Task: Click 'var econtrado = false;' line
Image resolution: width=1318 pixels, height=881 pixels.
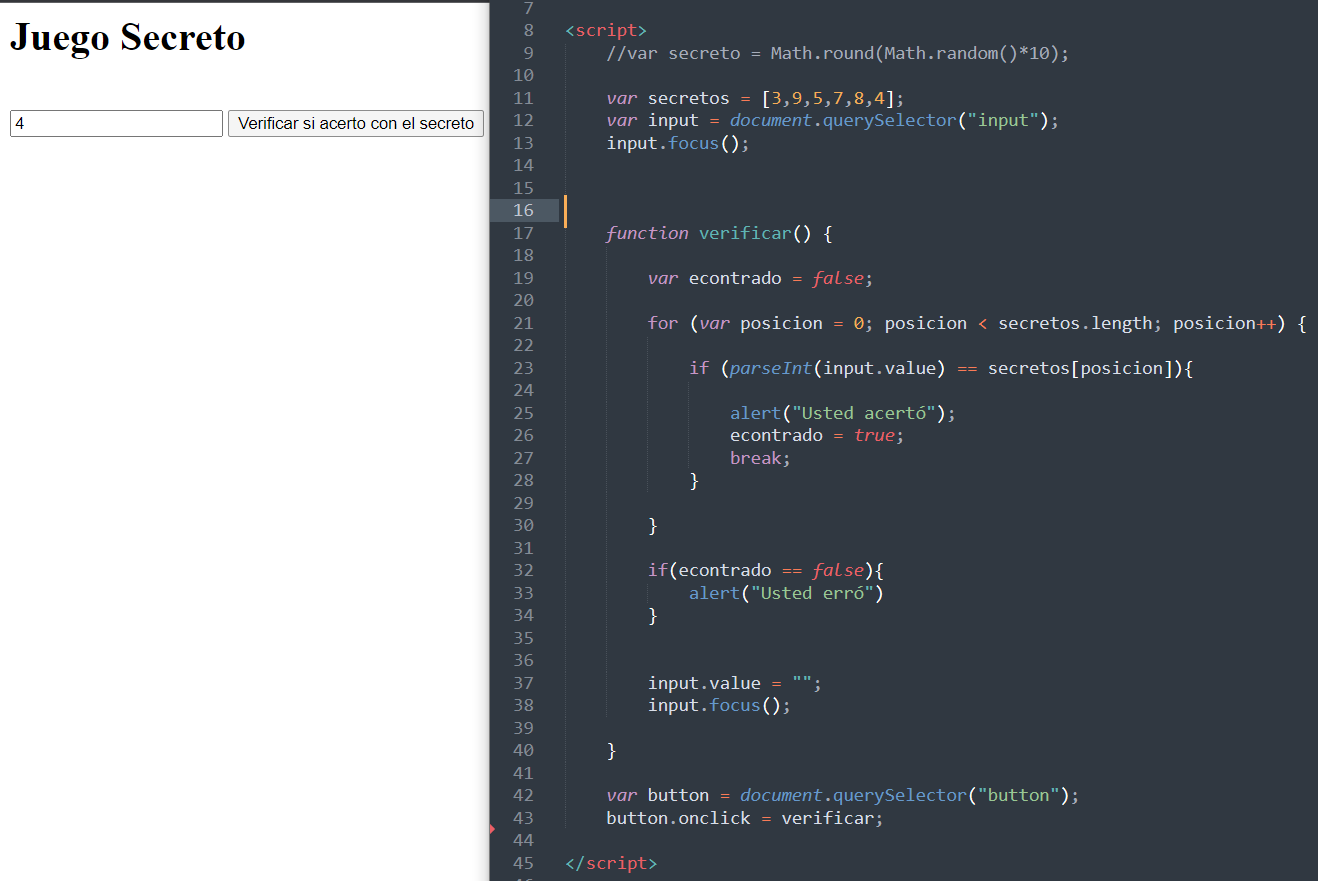Action: [761, 278]
